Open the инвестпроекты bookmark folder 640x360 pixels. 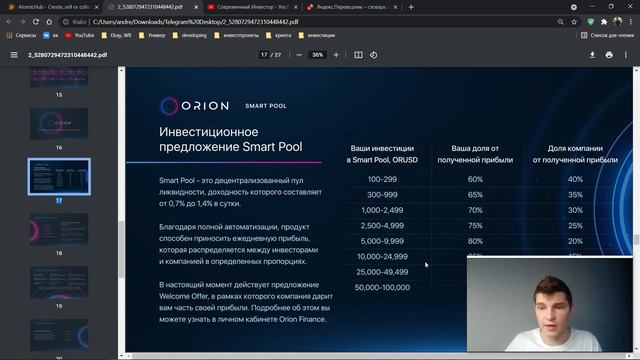[236, 35]
